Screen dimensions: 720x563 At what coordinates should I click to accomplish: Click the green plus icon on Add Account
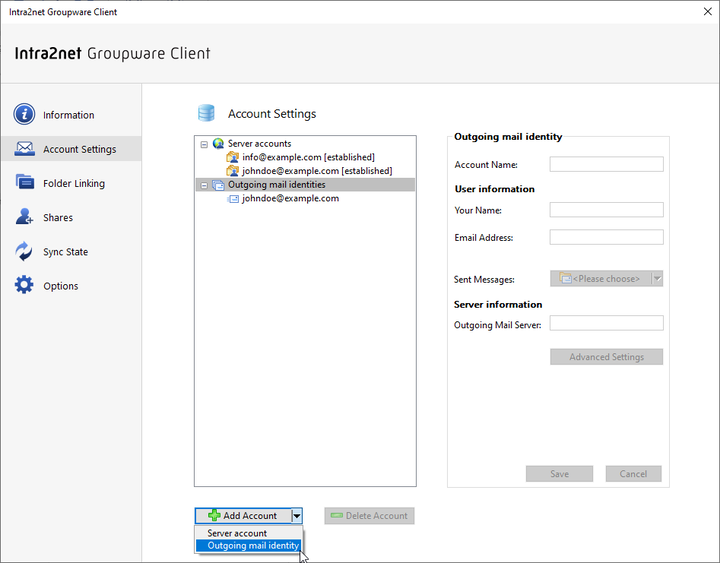click(x=214, y=515)
